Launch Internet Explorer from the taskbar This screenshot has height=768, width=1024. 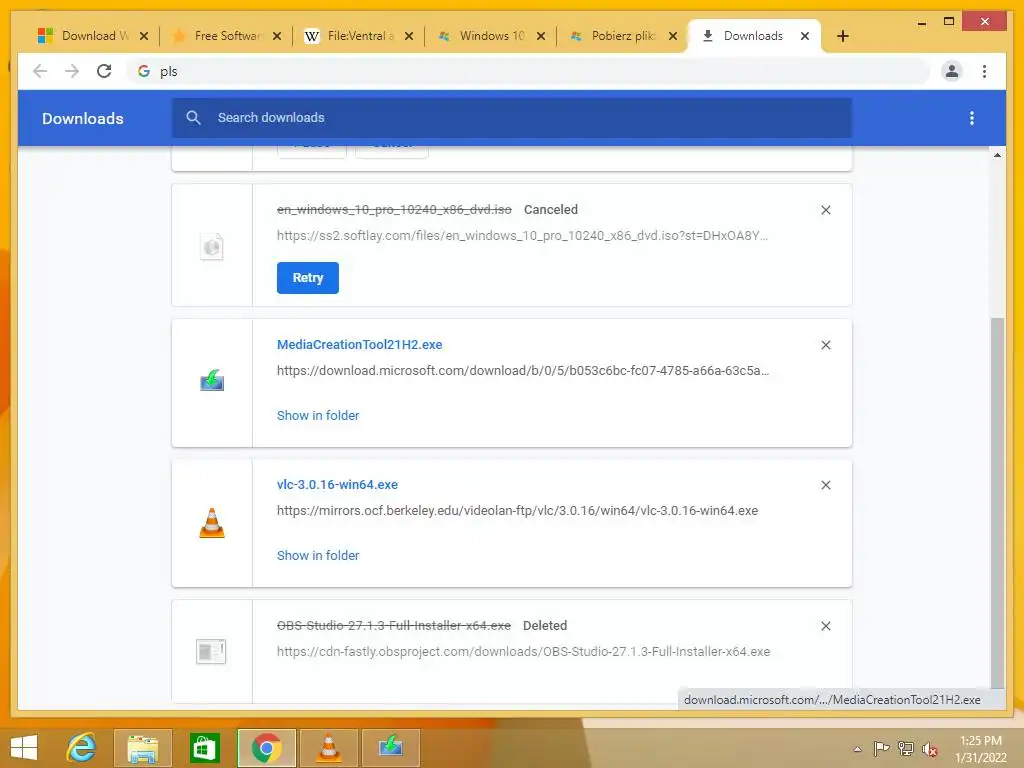82,747
